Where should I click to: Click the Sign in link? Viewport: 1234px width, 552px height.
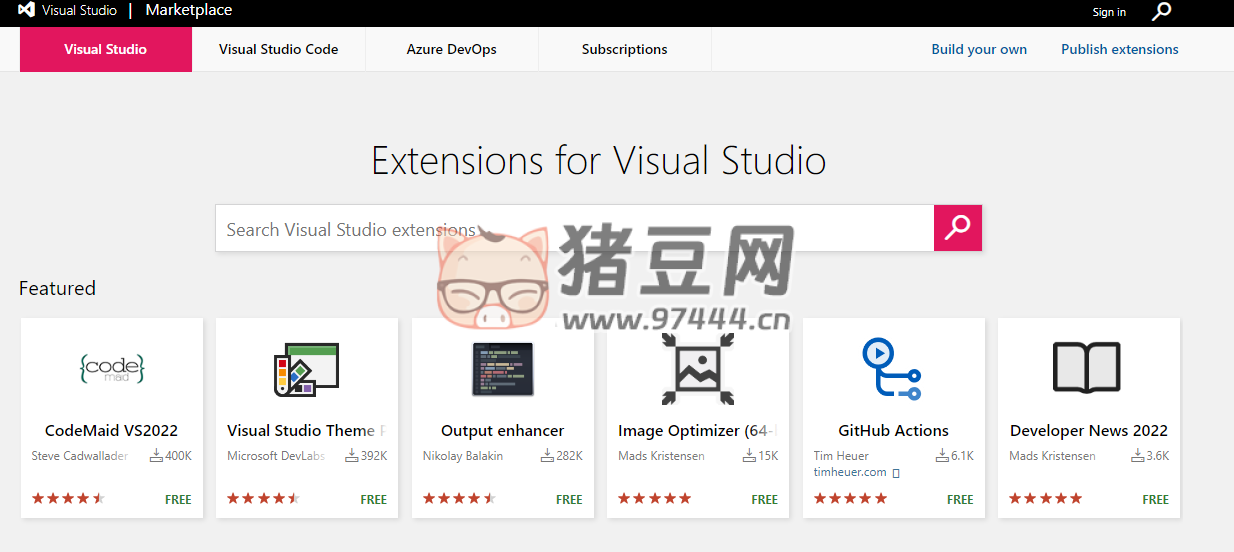1109,12
